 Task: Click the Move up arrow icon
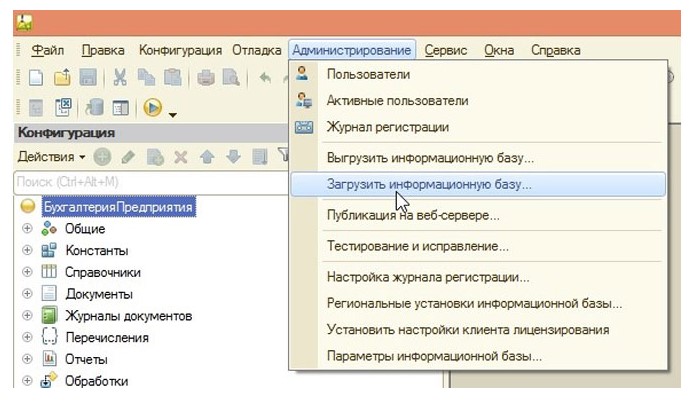[207, 157]
